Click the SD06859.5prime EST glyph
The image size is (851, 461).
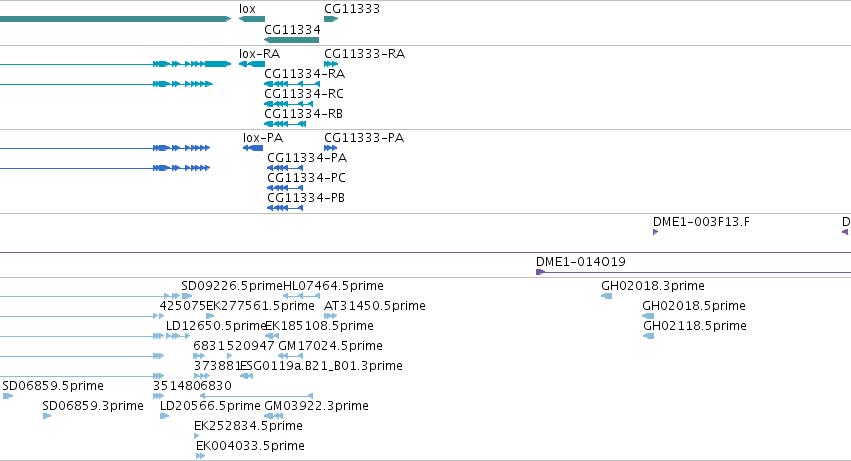(x=8, y=396)
